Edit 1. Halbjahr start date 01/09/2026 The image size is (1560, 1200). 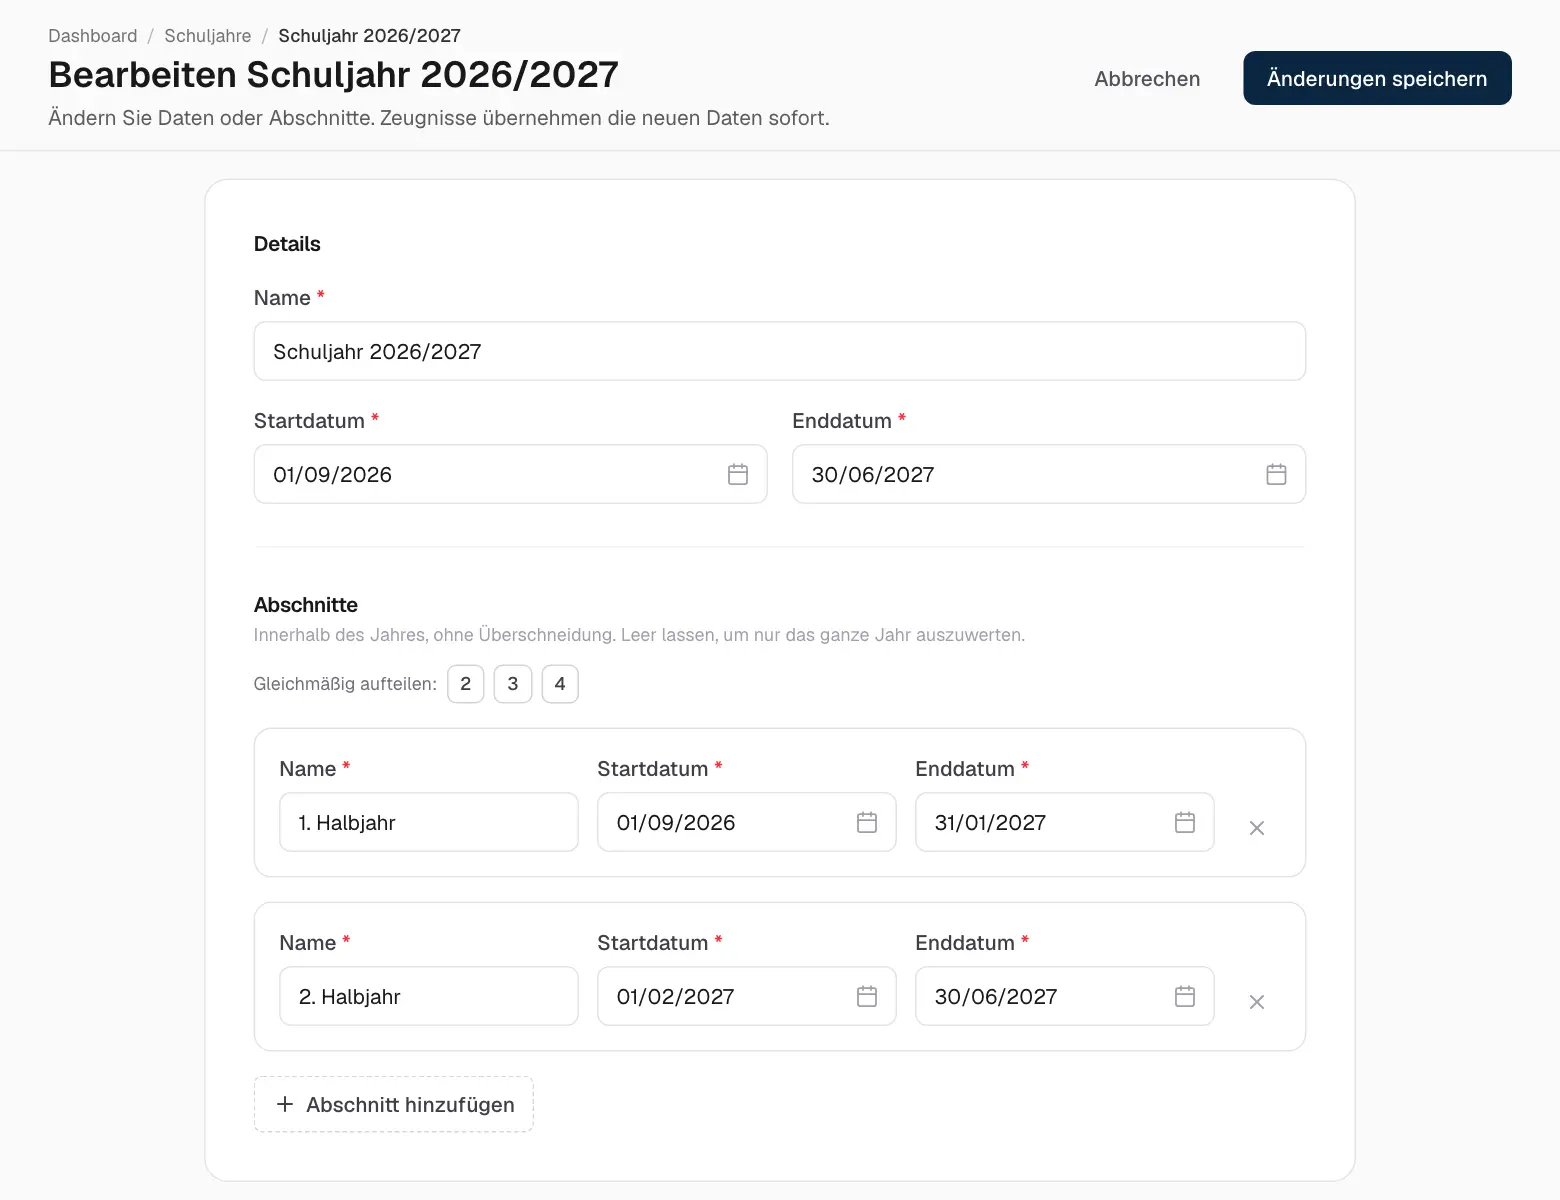pos(747,822)
